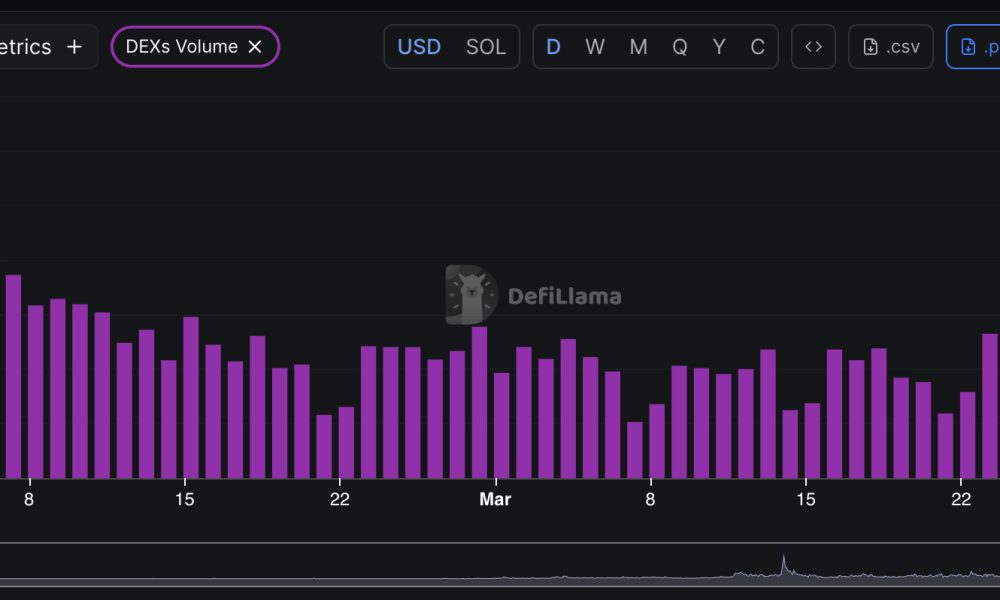Click the embed code angle-brackets icon
Screen dimensions: 1000x600
click(x=813, y=46)
